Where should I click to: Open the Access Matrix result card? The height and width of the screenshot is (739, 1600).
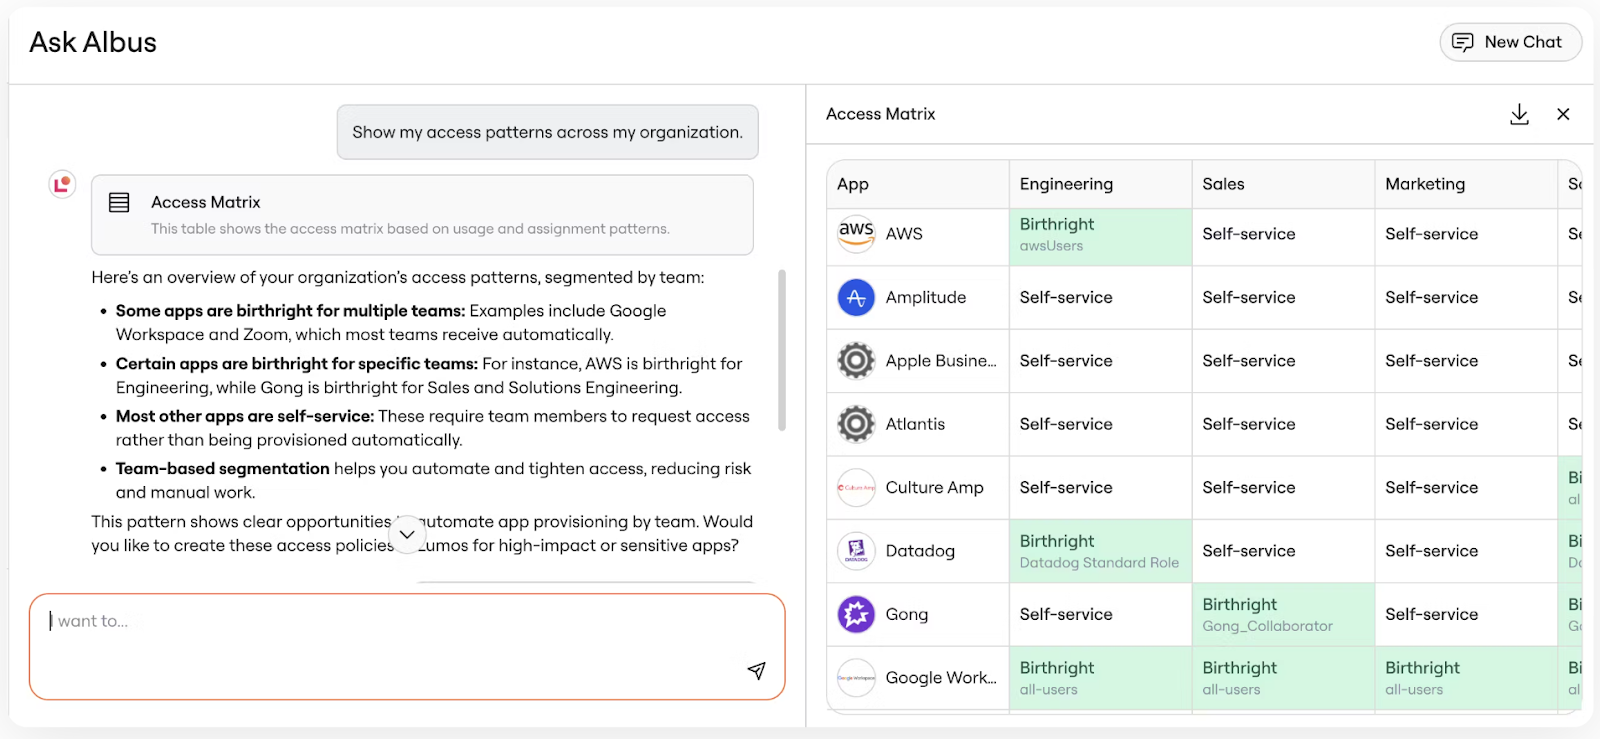point(422,215)
